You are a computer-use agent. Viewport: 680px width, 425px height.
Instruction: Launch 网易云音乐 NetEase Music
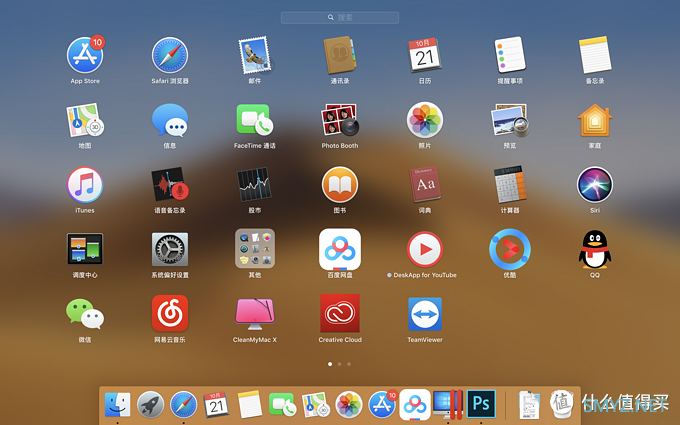(170, 314)
